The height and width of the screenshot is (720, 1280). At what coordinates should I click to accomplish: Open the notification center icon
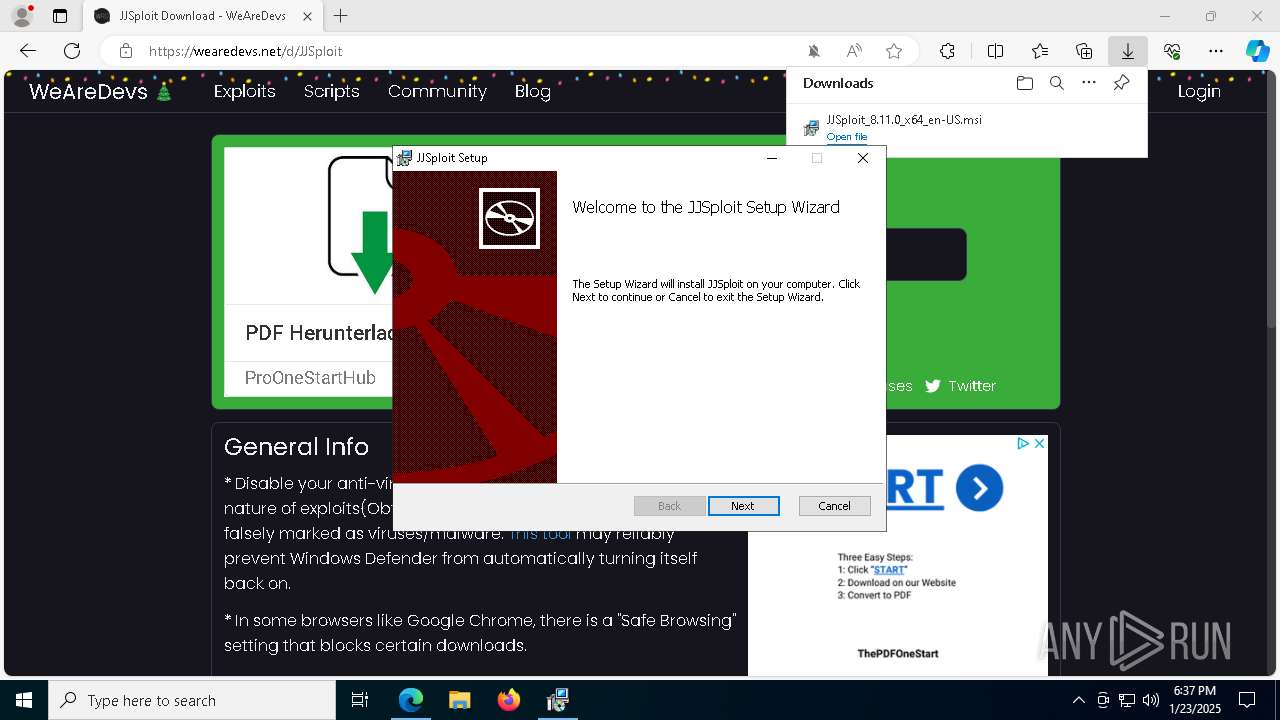click(x=1247, y=700)
